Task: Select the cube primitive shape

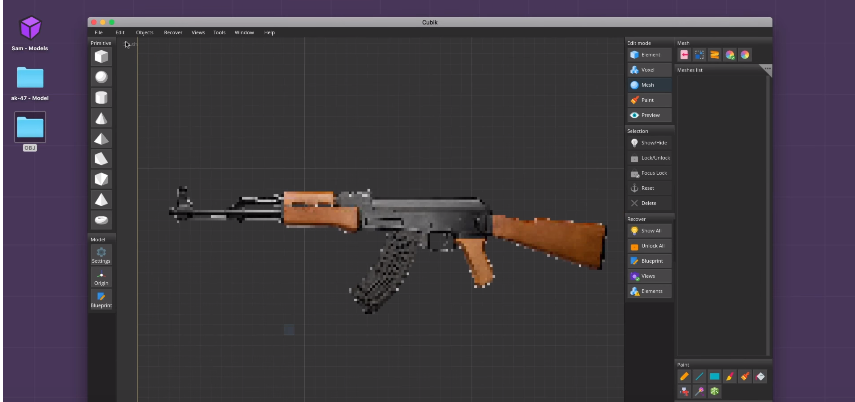Action: coord(101,57)
